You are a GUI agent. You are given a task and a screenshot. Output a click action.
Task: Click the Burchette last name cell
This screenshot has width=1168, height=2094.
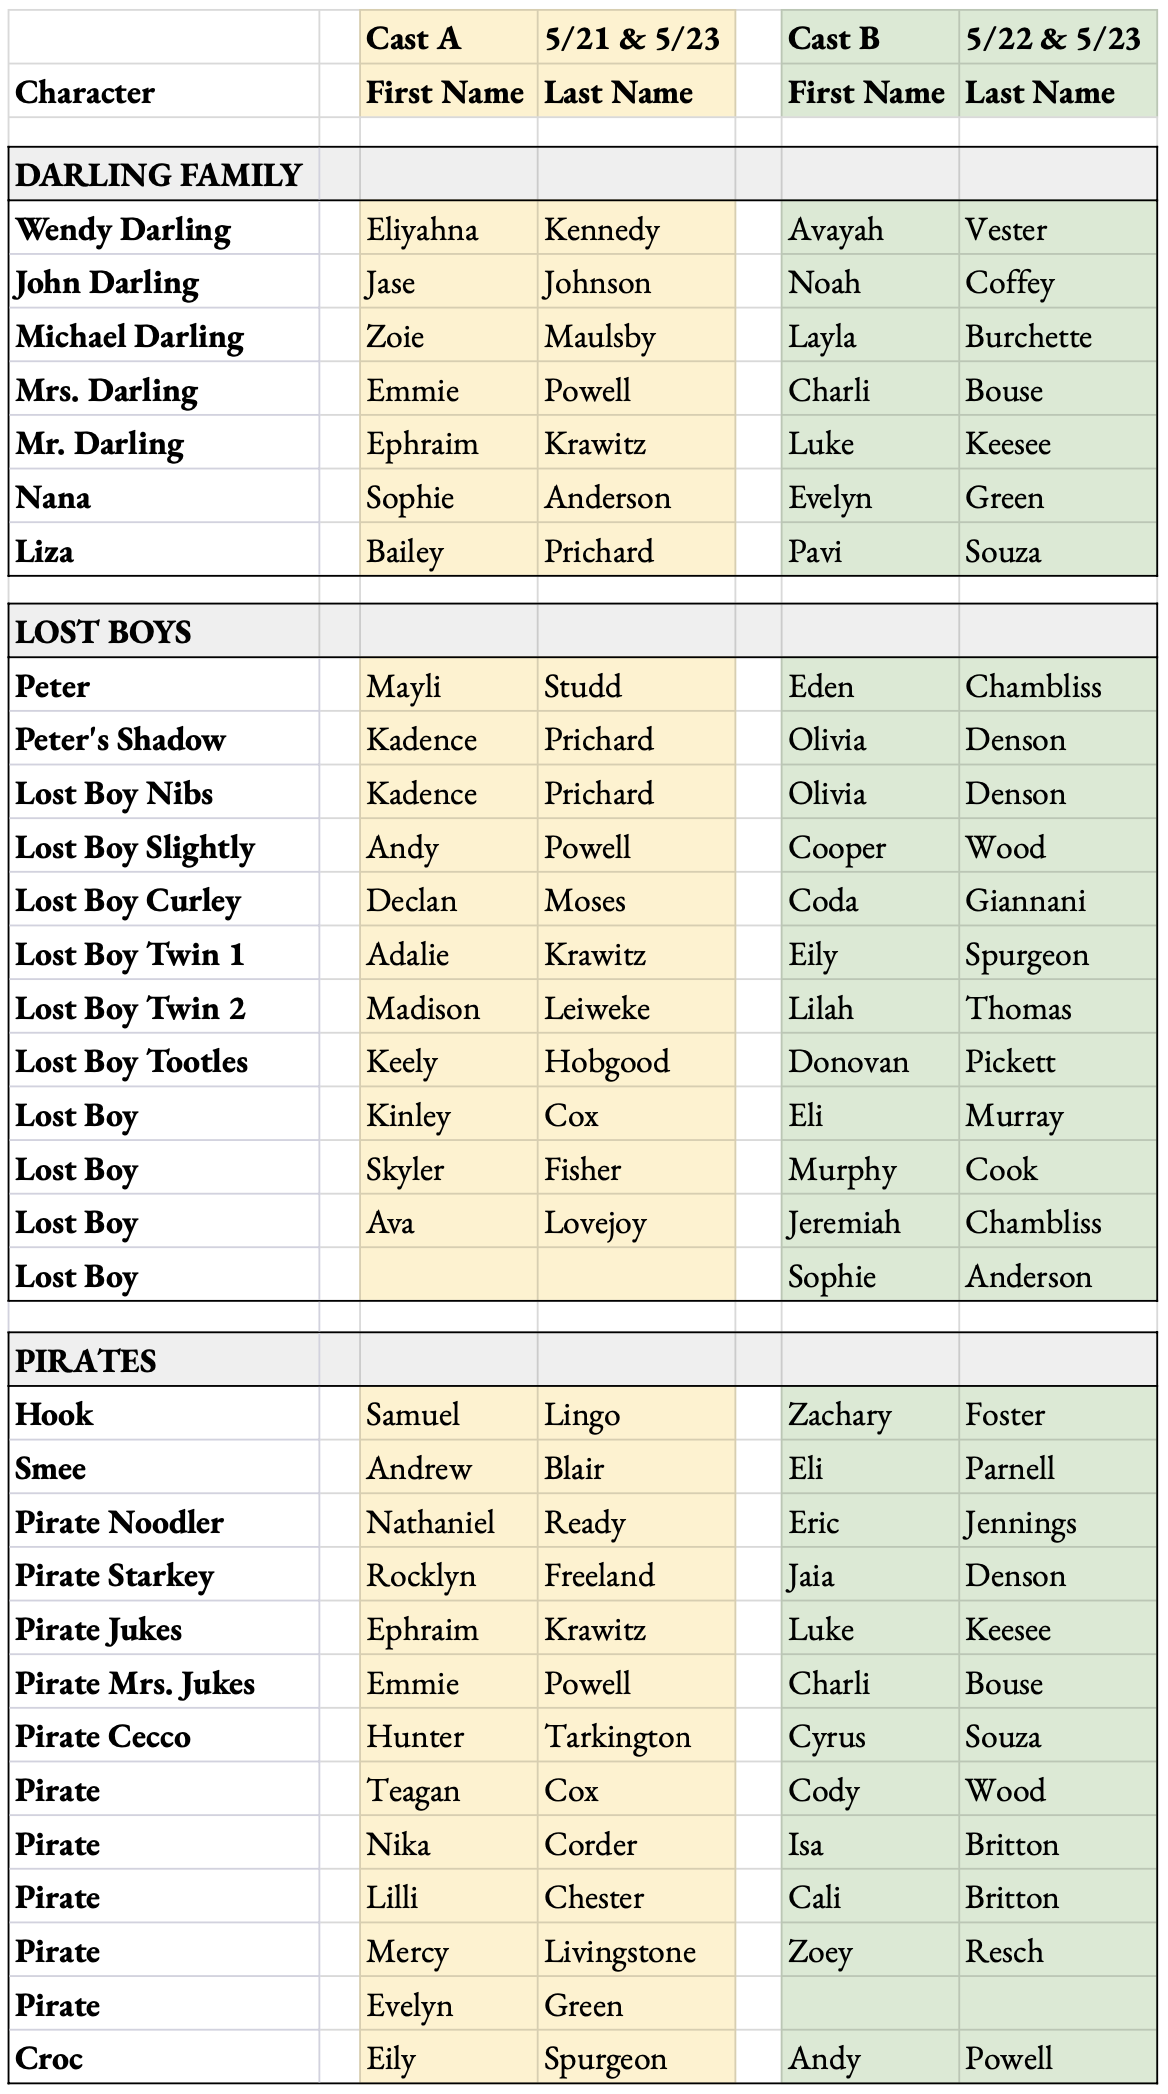tap(1028, 337)
